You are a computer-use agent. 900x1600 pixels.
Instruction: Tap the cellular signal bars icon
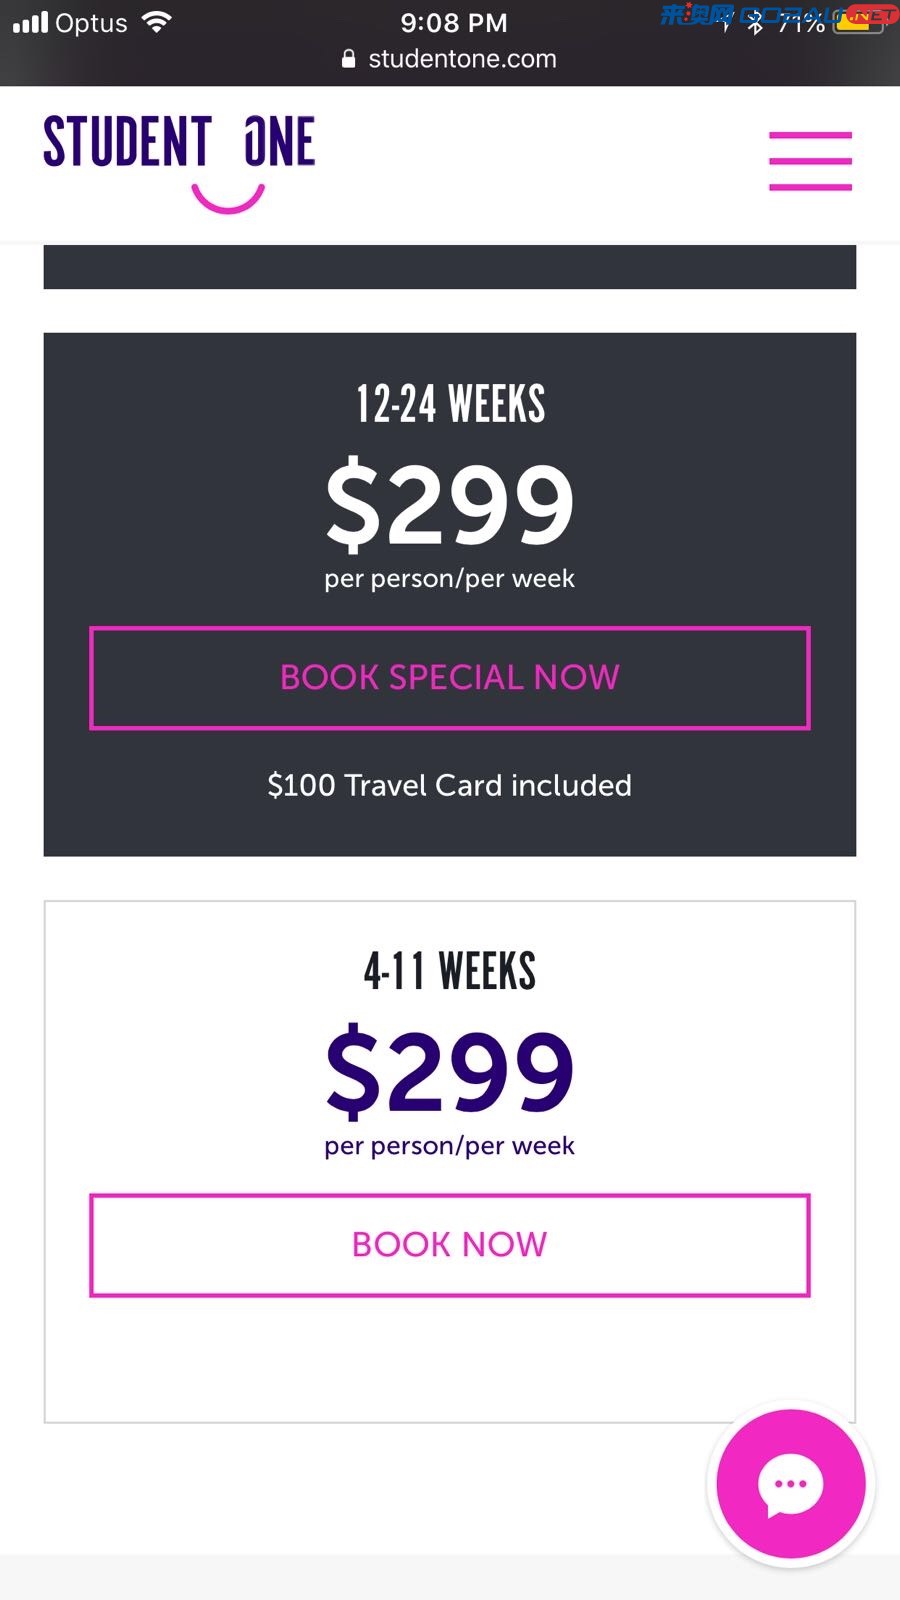(x=30, y=22)
